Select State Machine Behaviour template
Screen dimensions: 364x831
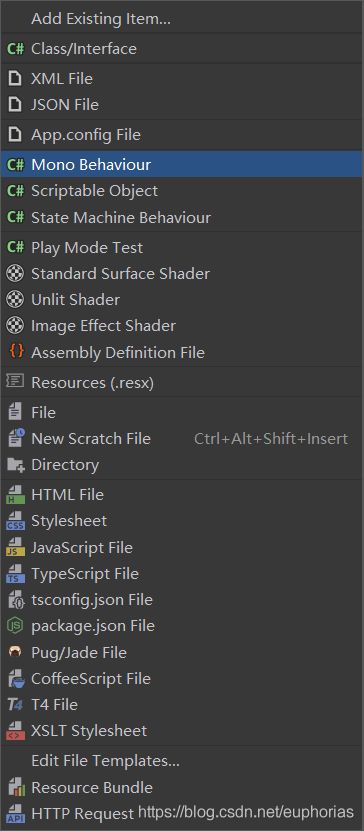pos(182,217)
